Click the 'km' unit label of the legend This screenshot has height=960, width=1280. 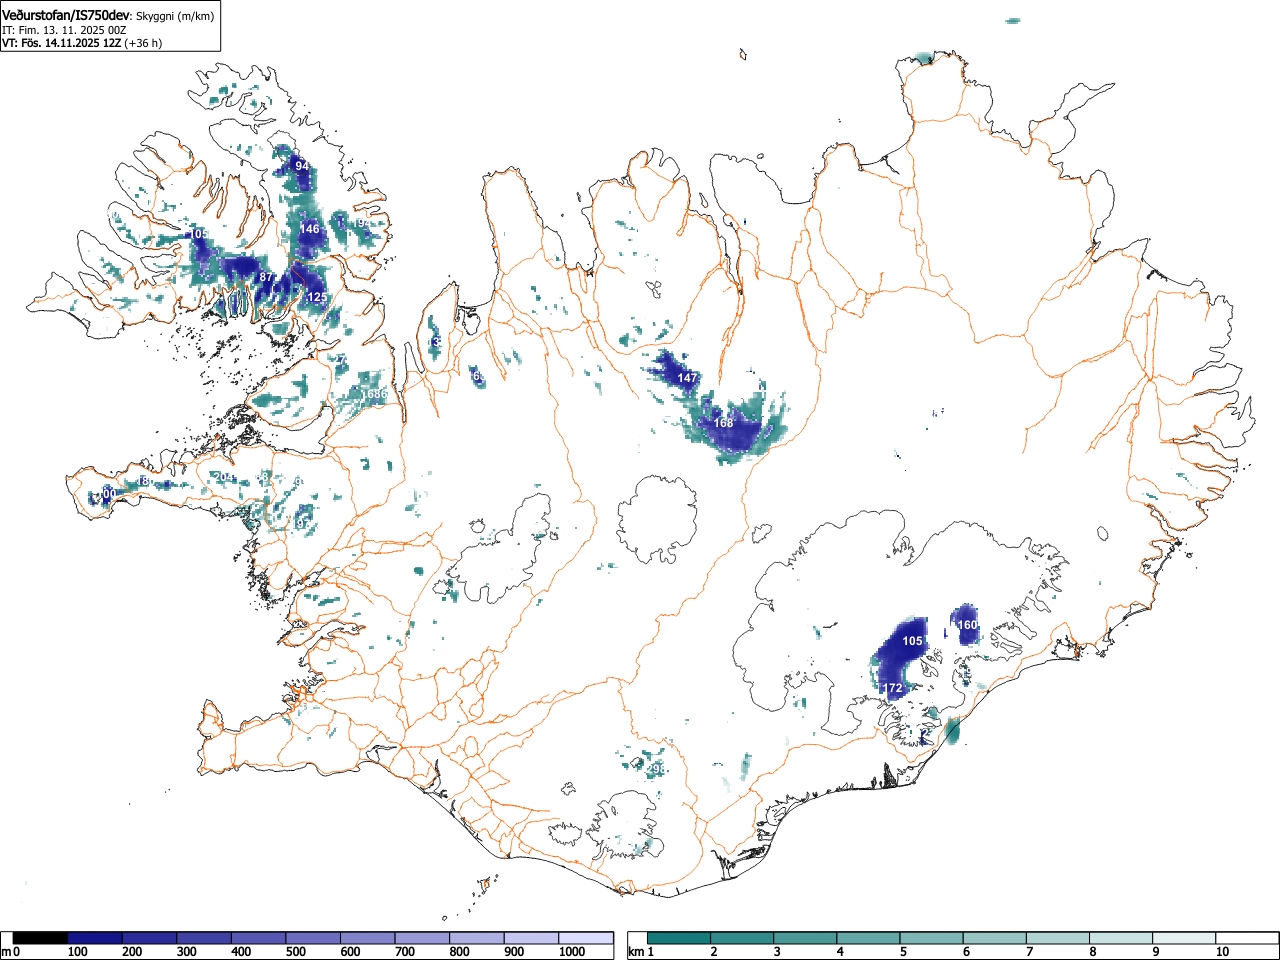pos(636,951)
